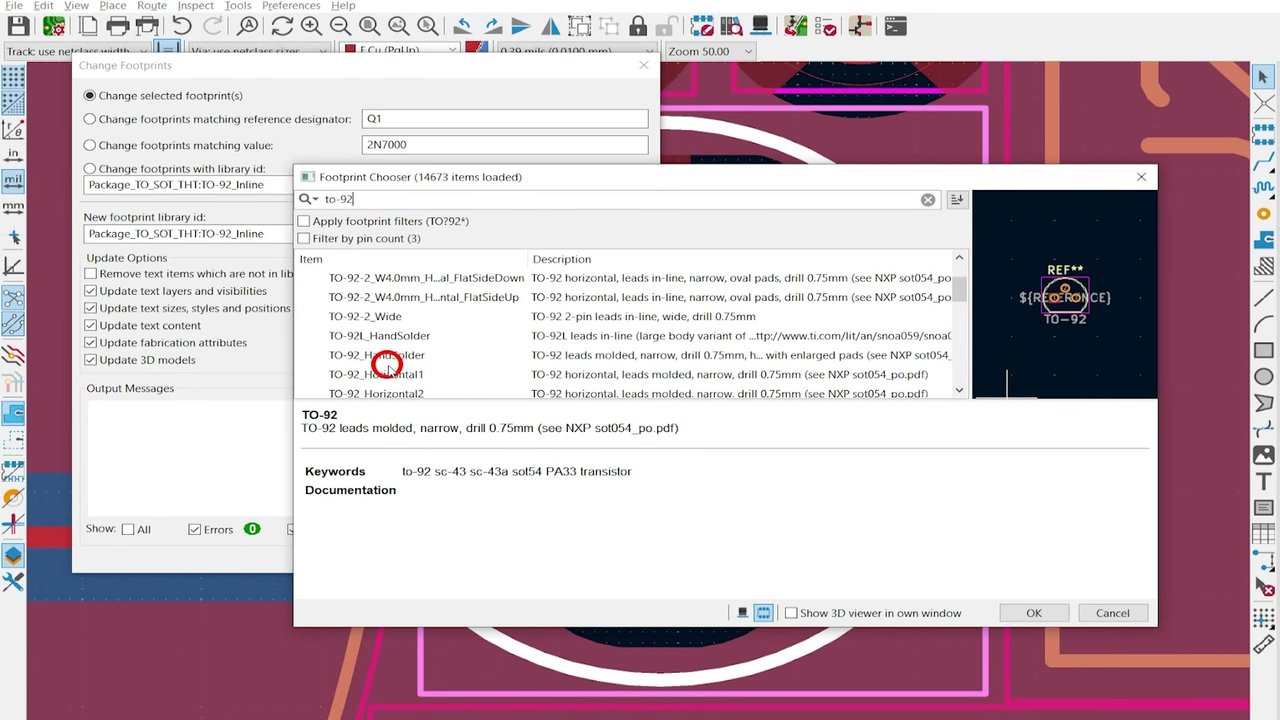Click the Undo arrow icon
This screenshot has height=720, width=1280.
pyautogui.click(x=181, y=27)
